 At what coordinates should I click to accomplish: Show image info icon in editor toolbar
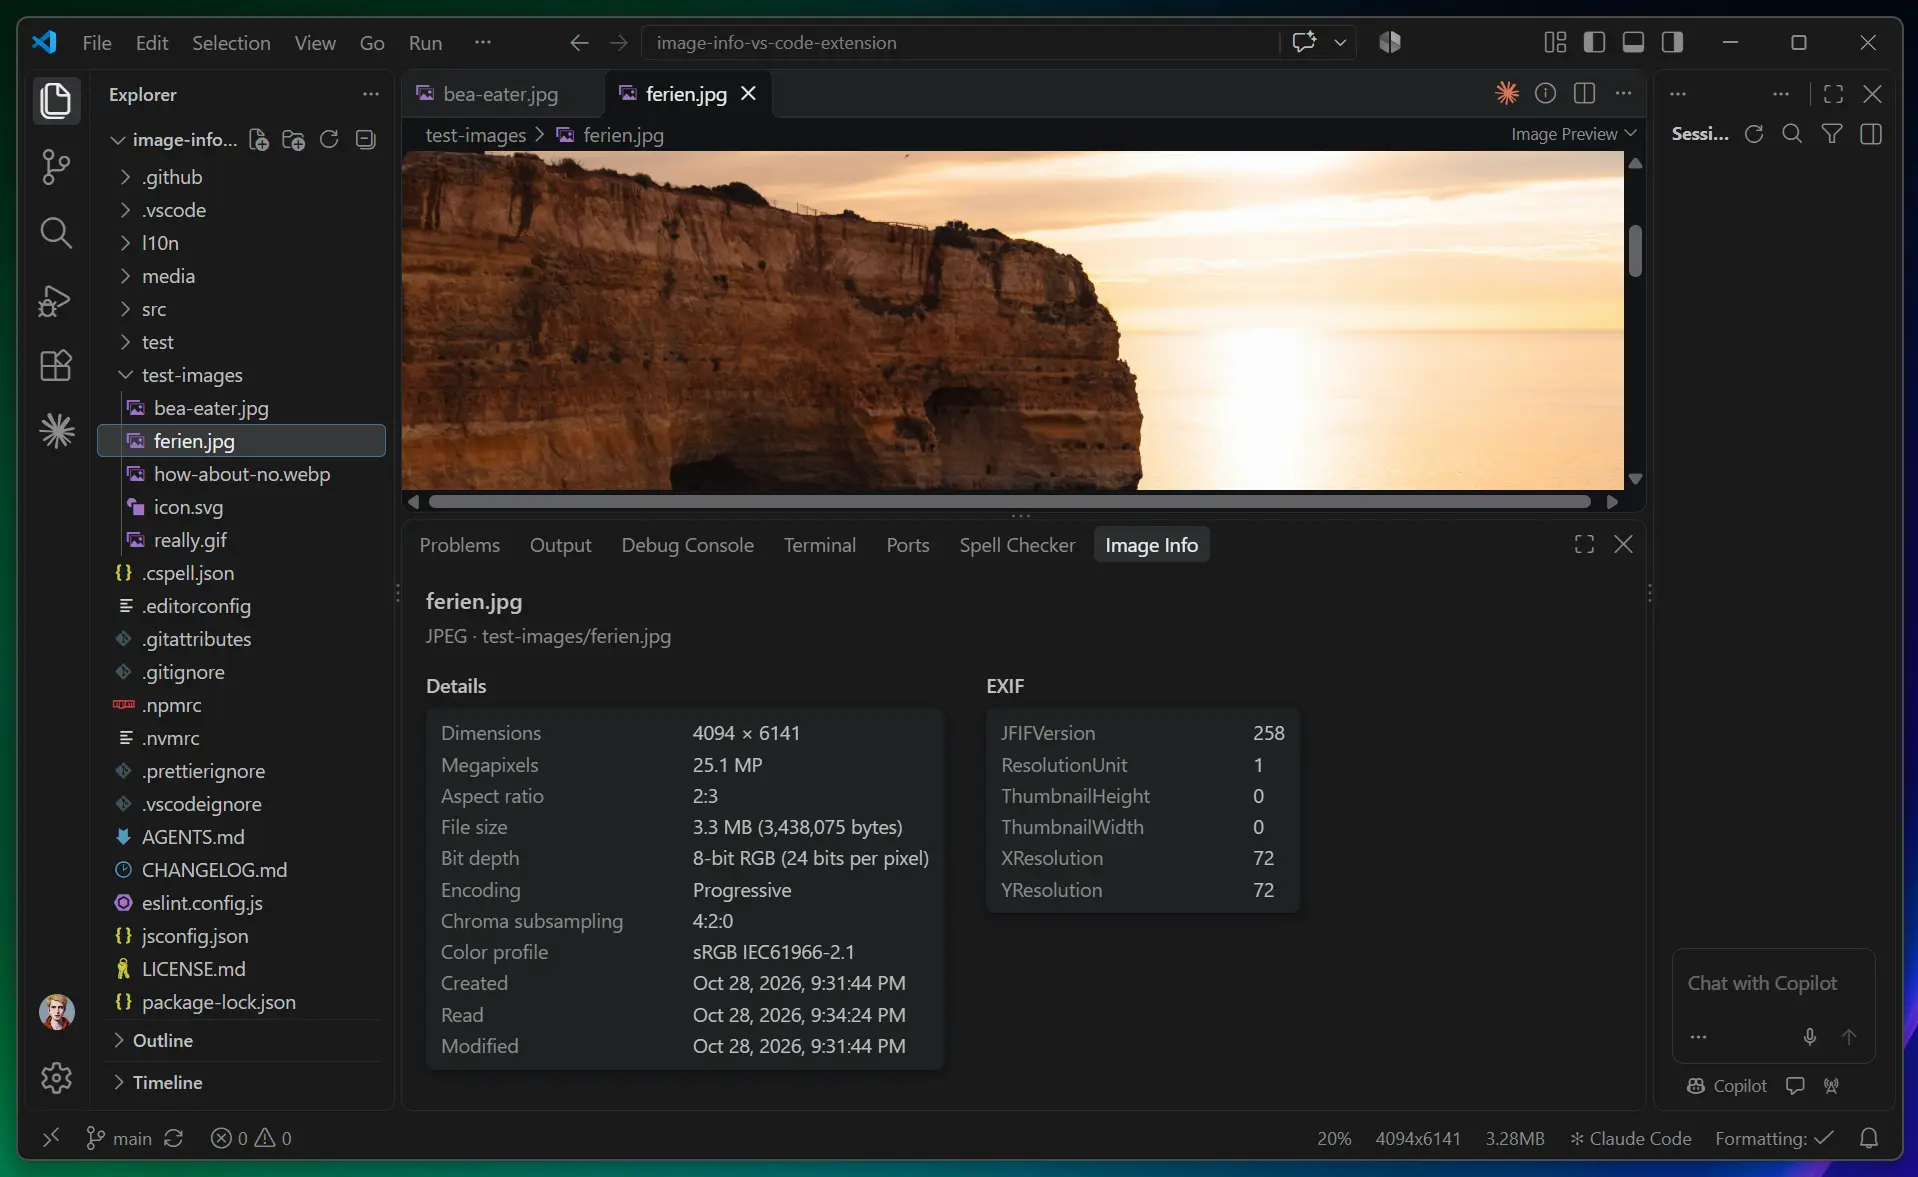coord(1545,93)
